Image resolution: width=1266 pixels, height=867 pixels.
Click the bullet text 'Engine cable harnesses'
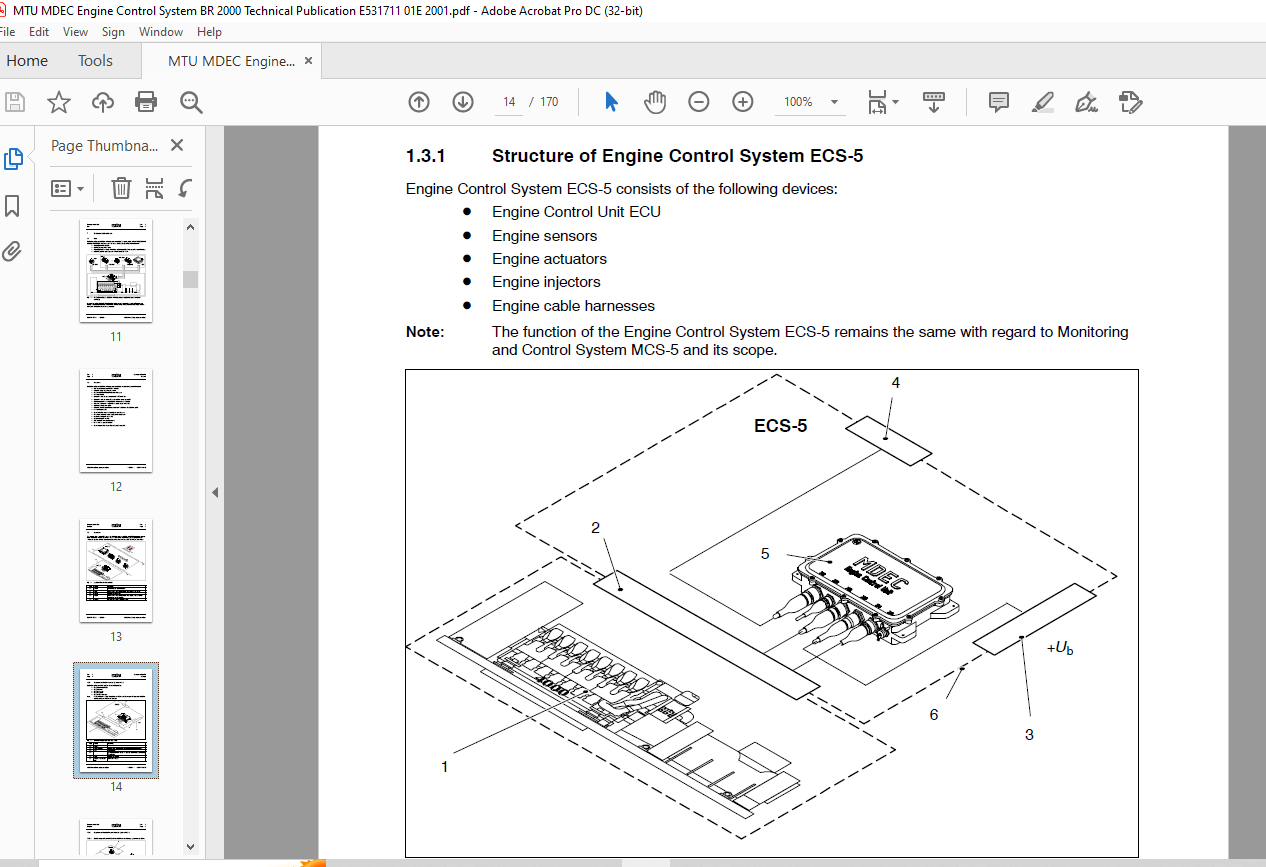[x=573, y=306]
